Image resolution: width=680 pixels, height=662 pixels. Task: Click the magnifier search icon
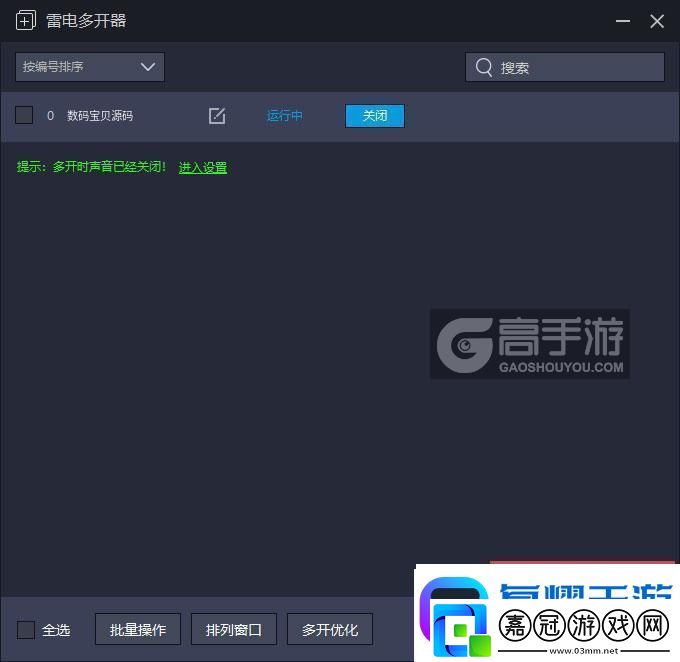(484, 67)
